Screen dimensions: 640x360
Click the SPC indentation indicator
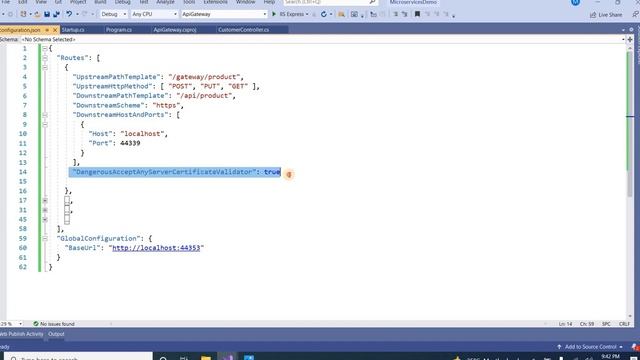click(606, 324)
